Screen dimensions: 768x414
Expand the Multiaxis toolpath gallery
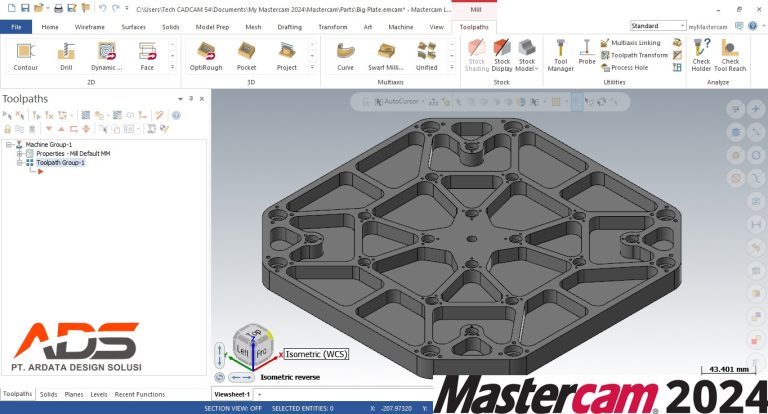click(x=452, y=67)
